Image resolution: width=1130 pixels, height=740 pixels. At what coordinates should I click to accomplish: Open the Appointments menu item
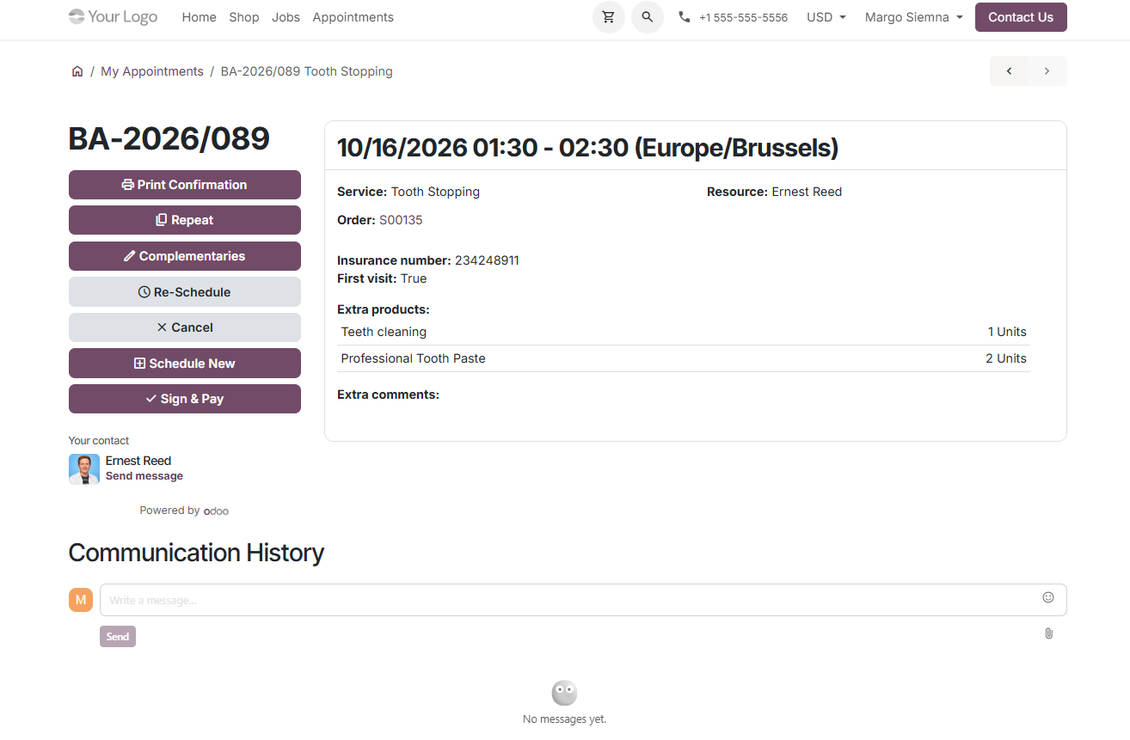[x=353, y=17]
